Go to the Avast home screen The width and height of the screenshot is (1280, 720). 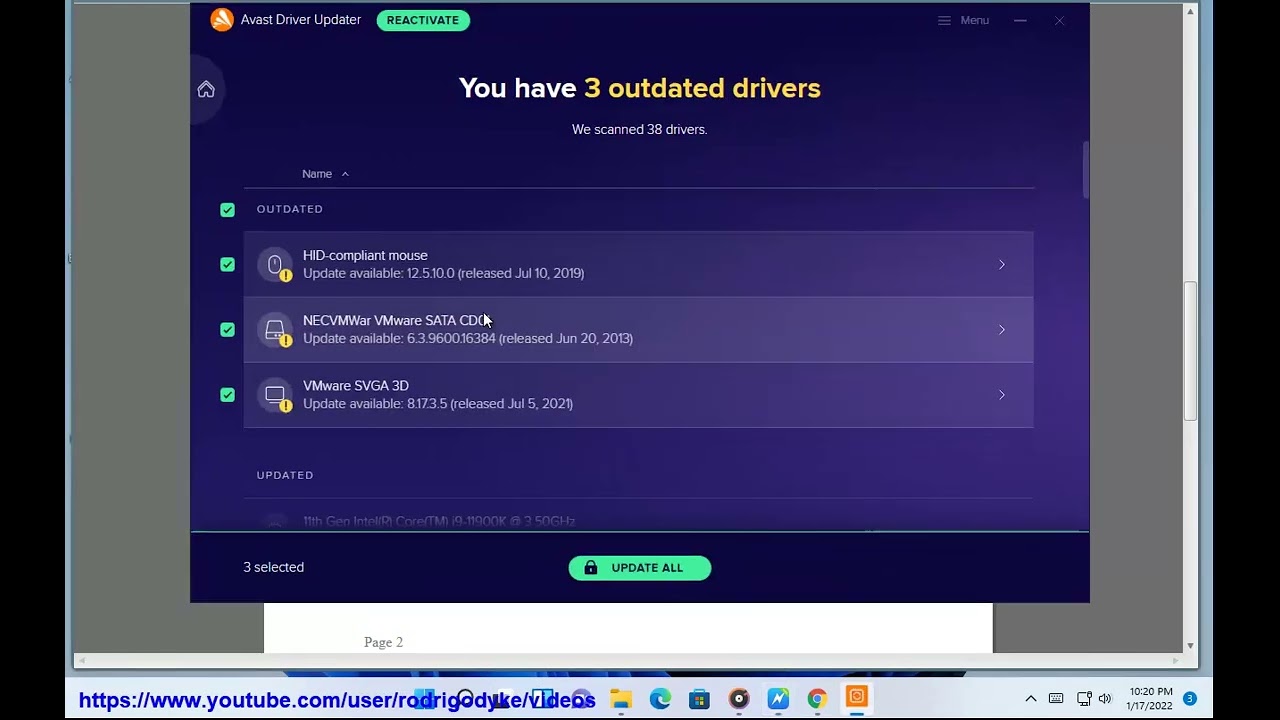click(206, 90)
